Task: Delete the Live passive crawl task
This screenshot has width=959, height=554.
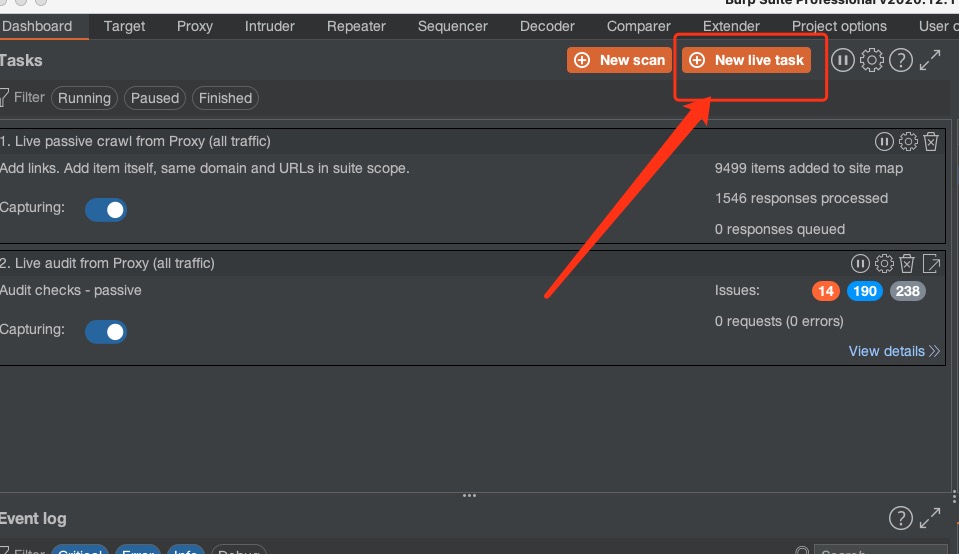Action: tap(931, 141)
